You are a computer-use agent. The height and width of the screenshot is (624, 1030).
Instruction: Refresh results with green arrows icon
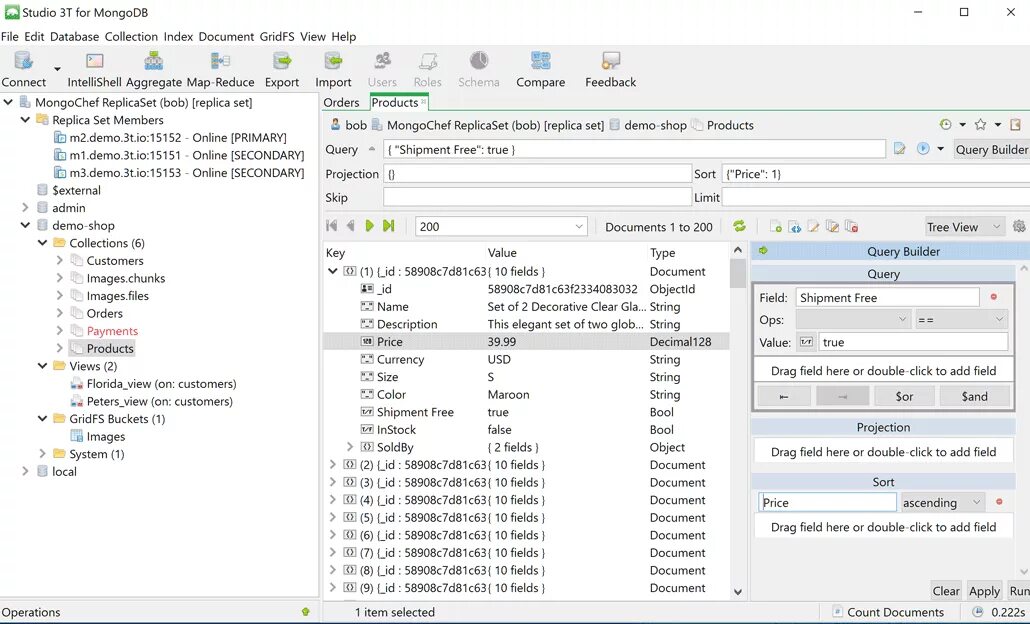[740, 226]
